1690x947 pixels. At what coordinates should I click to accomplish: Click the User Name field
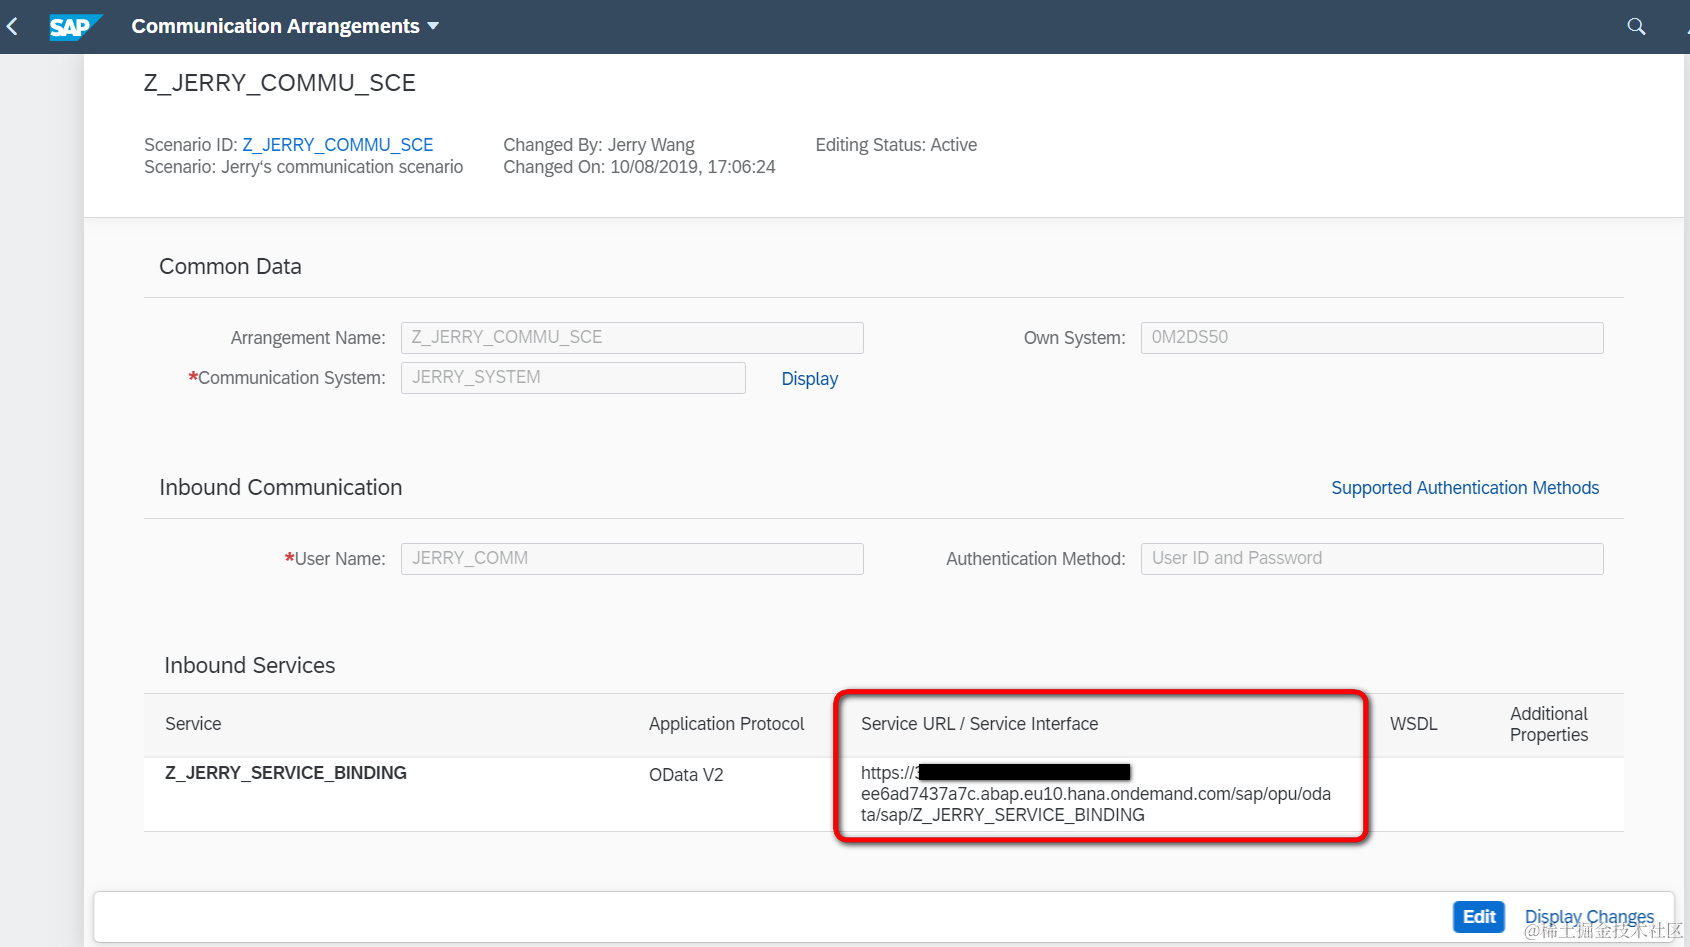[x=632, y=559]
